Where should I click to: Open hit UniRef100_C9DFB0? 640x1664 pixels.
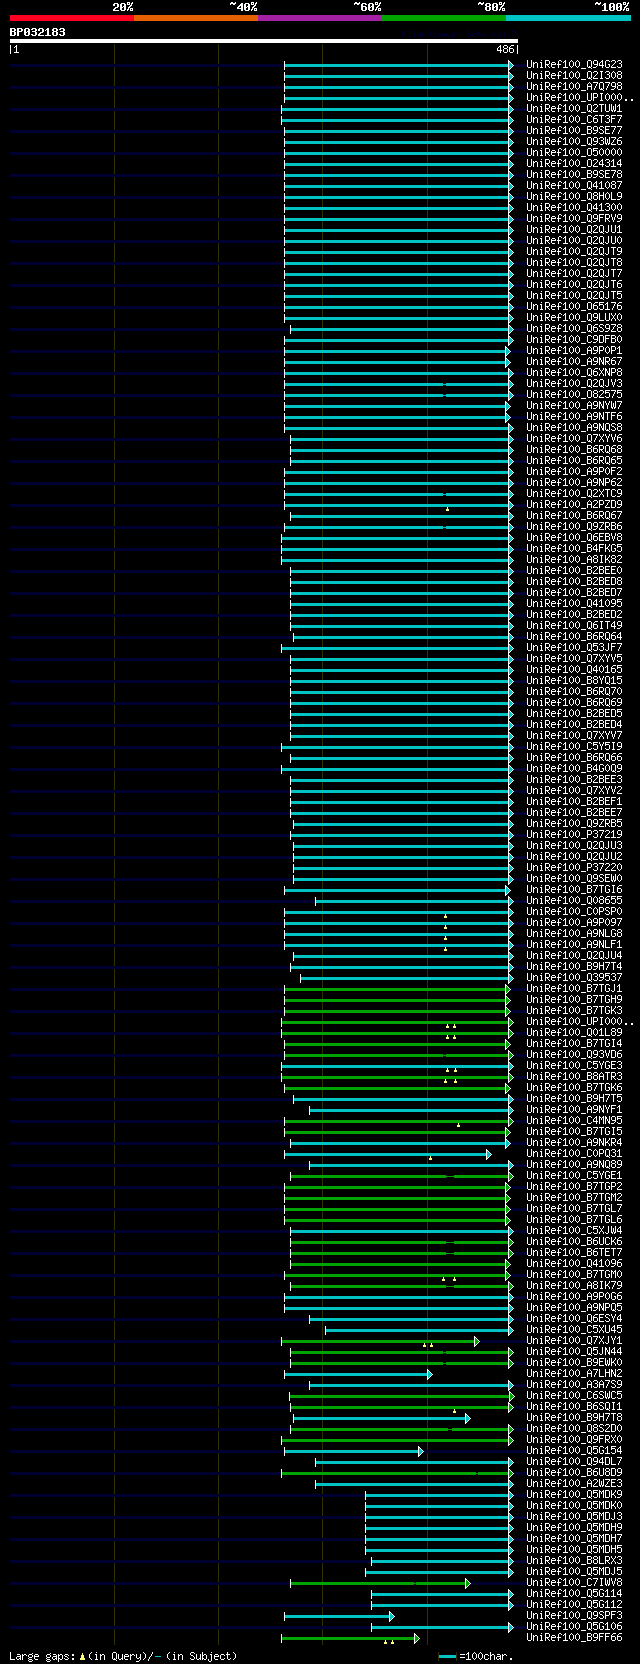tap(574, 340)
